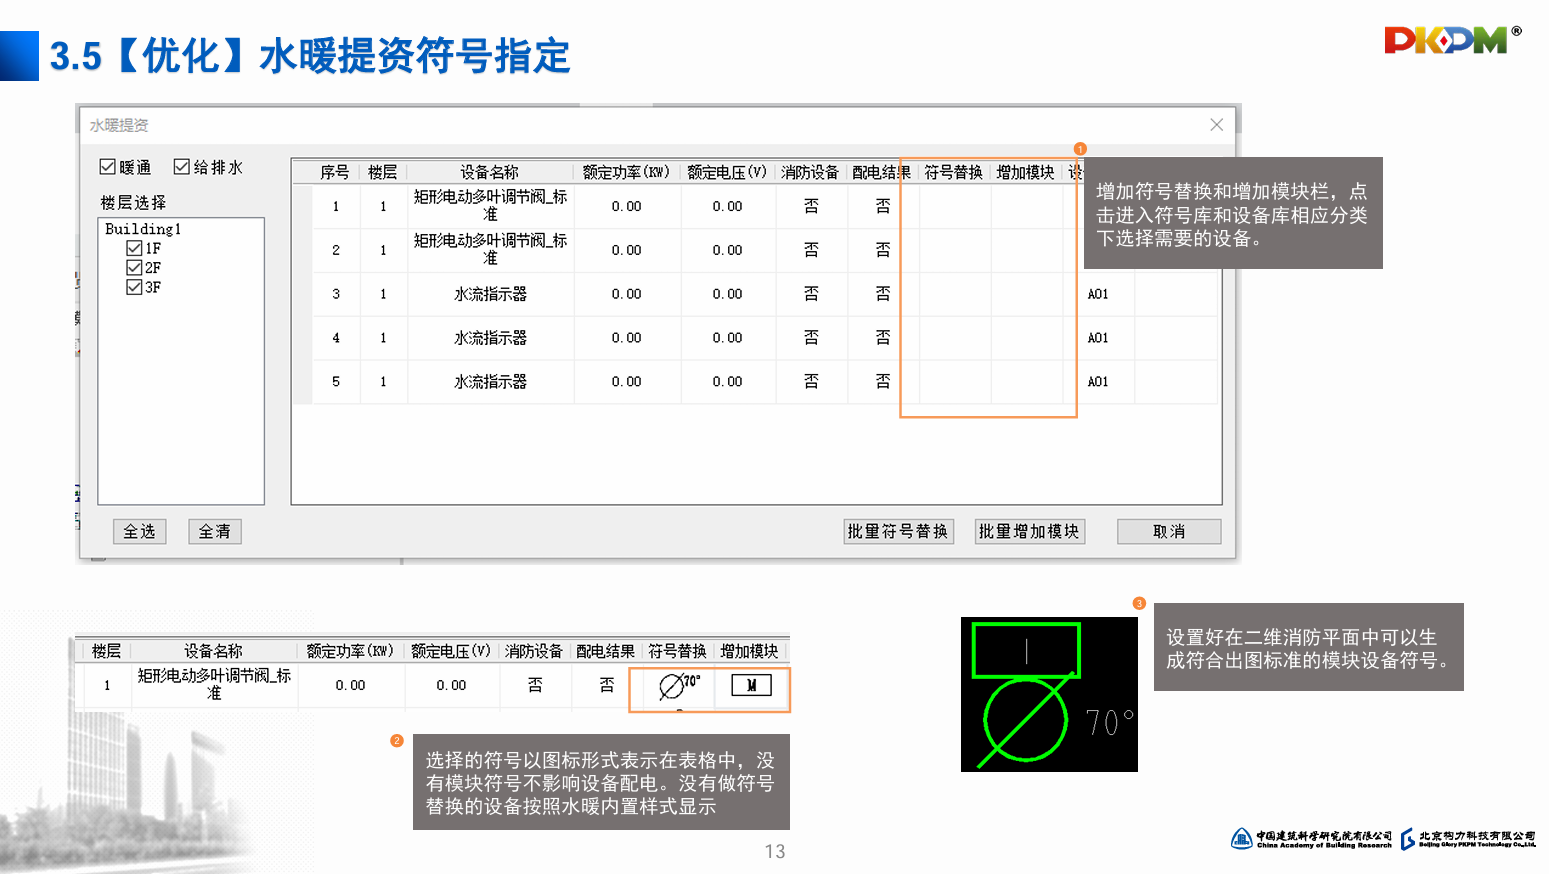This screenshot has width=1549, height=874.
Task: Click the 增加模块 cell of row 2
Action: click(x=1027, y=250)
